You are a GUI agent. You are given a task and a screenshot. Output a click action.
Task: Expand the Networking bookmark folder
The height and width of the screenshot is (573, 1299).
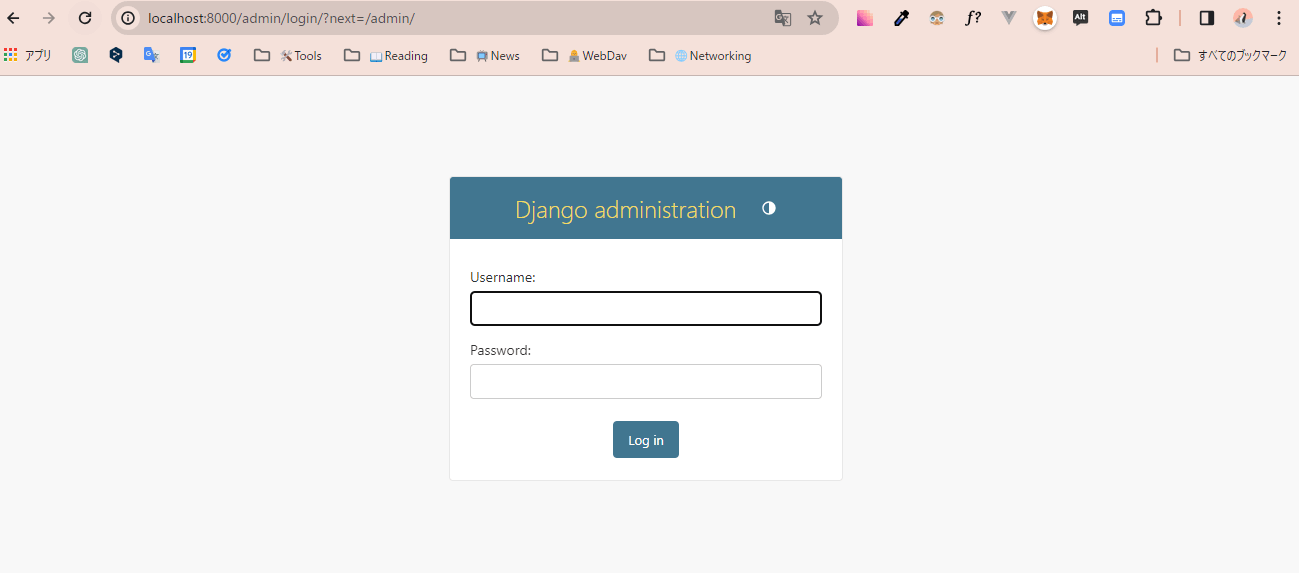pos(700,56)
